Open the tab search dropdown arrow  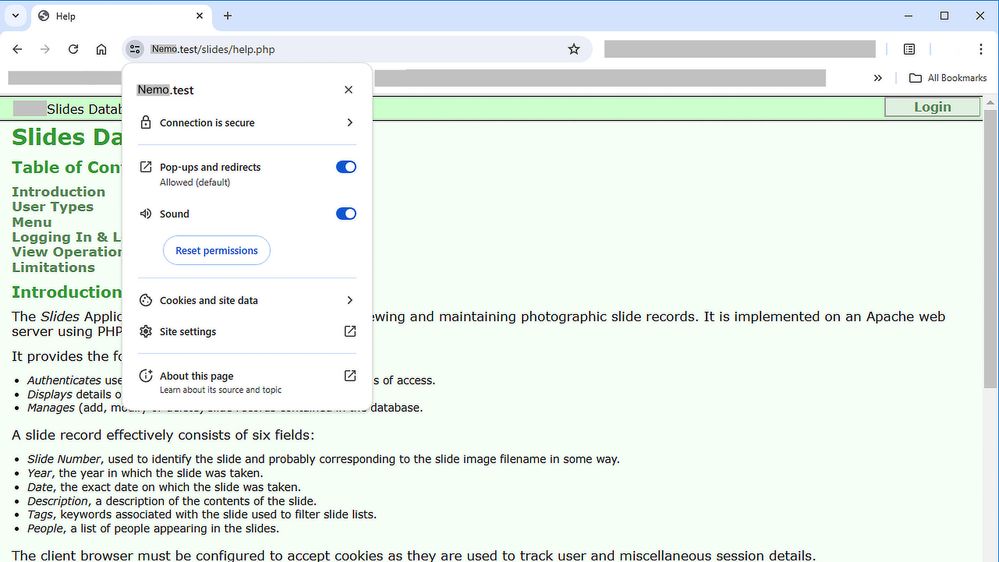pyautogui.click(x=15, y=16)
